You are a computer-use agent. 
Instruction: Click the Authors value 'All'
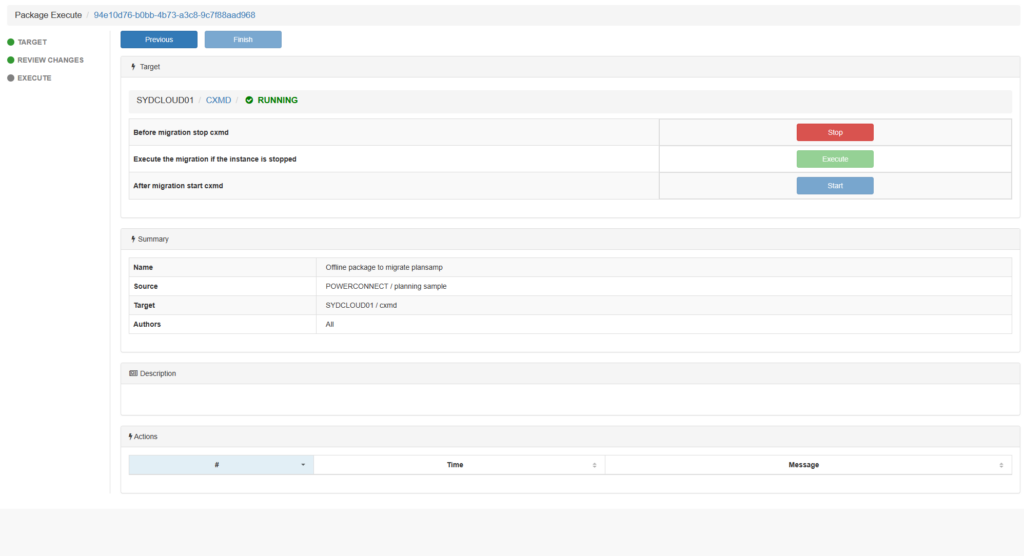point(330,324)
